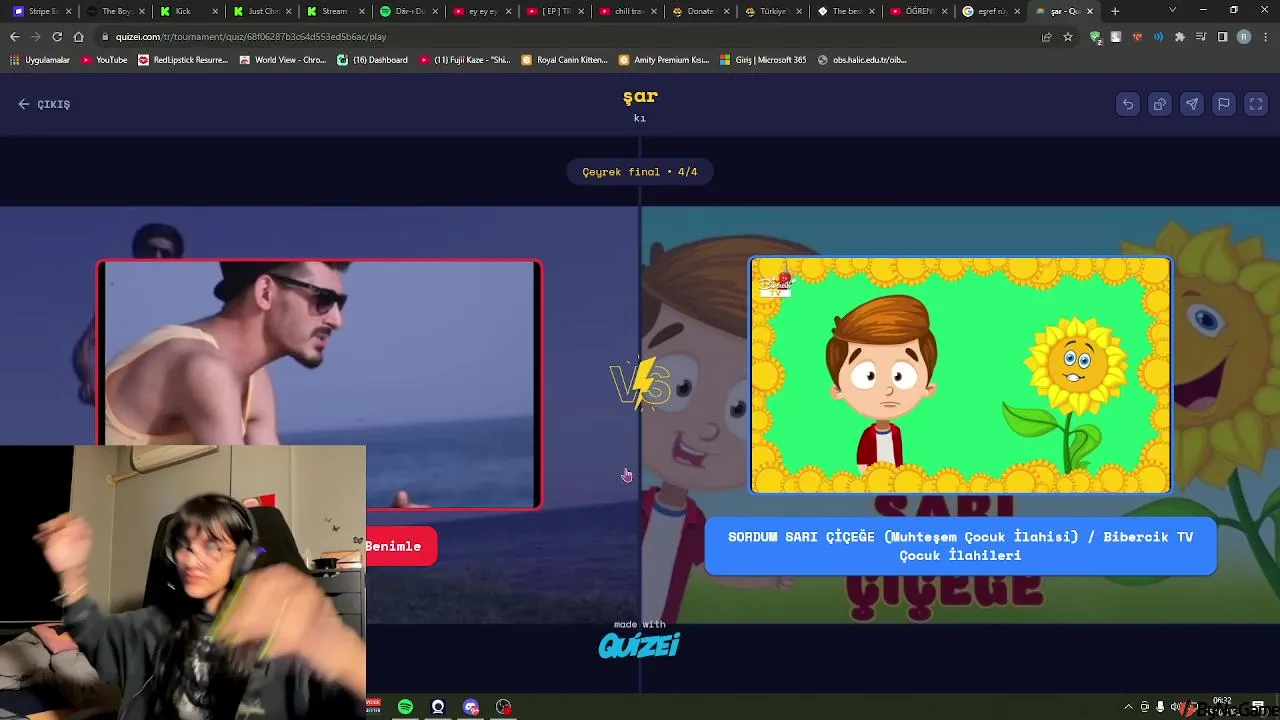Select the SORDUM SARI ÇİÇEĞE answer button
This screenshot has height=720, width=1280.
pyautogui.click(x=960, y=546)
